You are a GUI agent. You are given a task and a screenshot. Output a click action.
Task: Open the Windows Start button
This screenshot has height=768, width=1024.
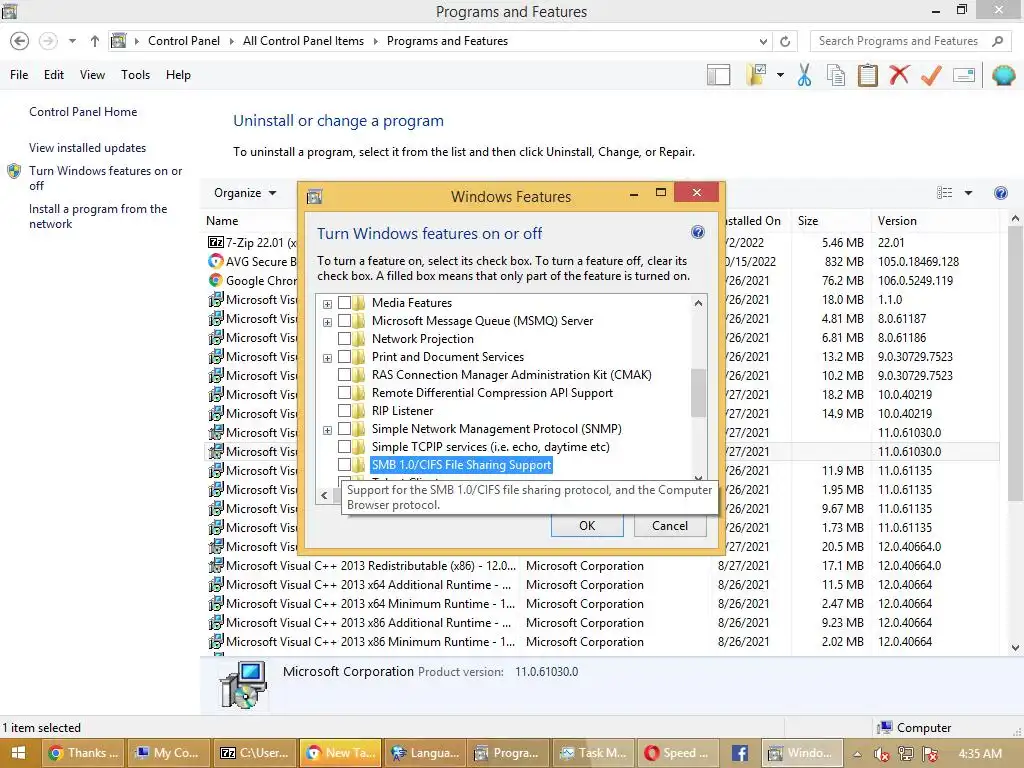[x=18, y=753]
